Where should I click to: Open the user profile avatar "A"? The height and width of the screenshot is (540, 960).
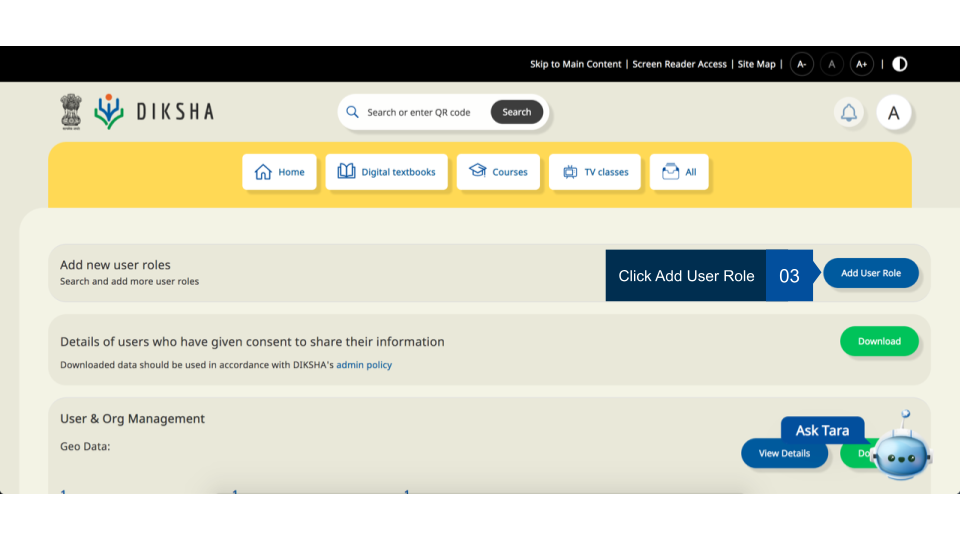893,113
